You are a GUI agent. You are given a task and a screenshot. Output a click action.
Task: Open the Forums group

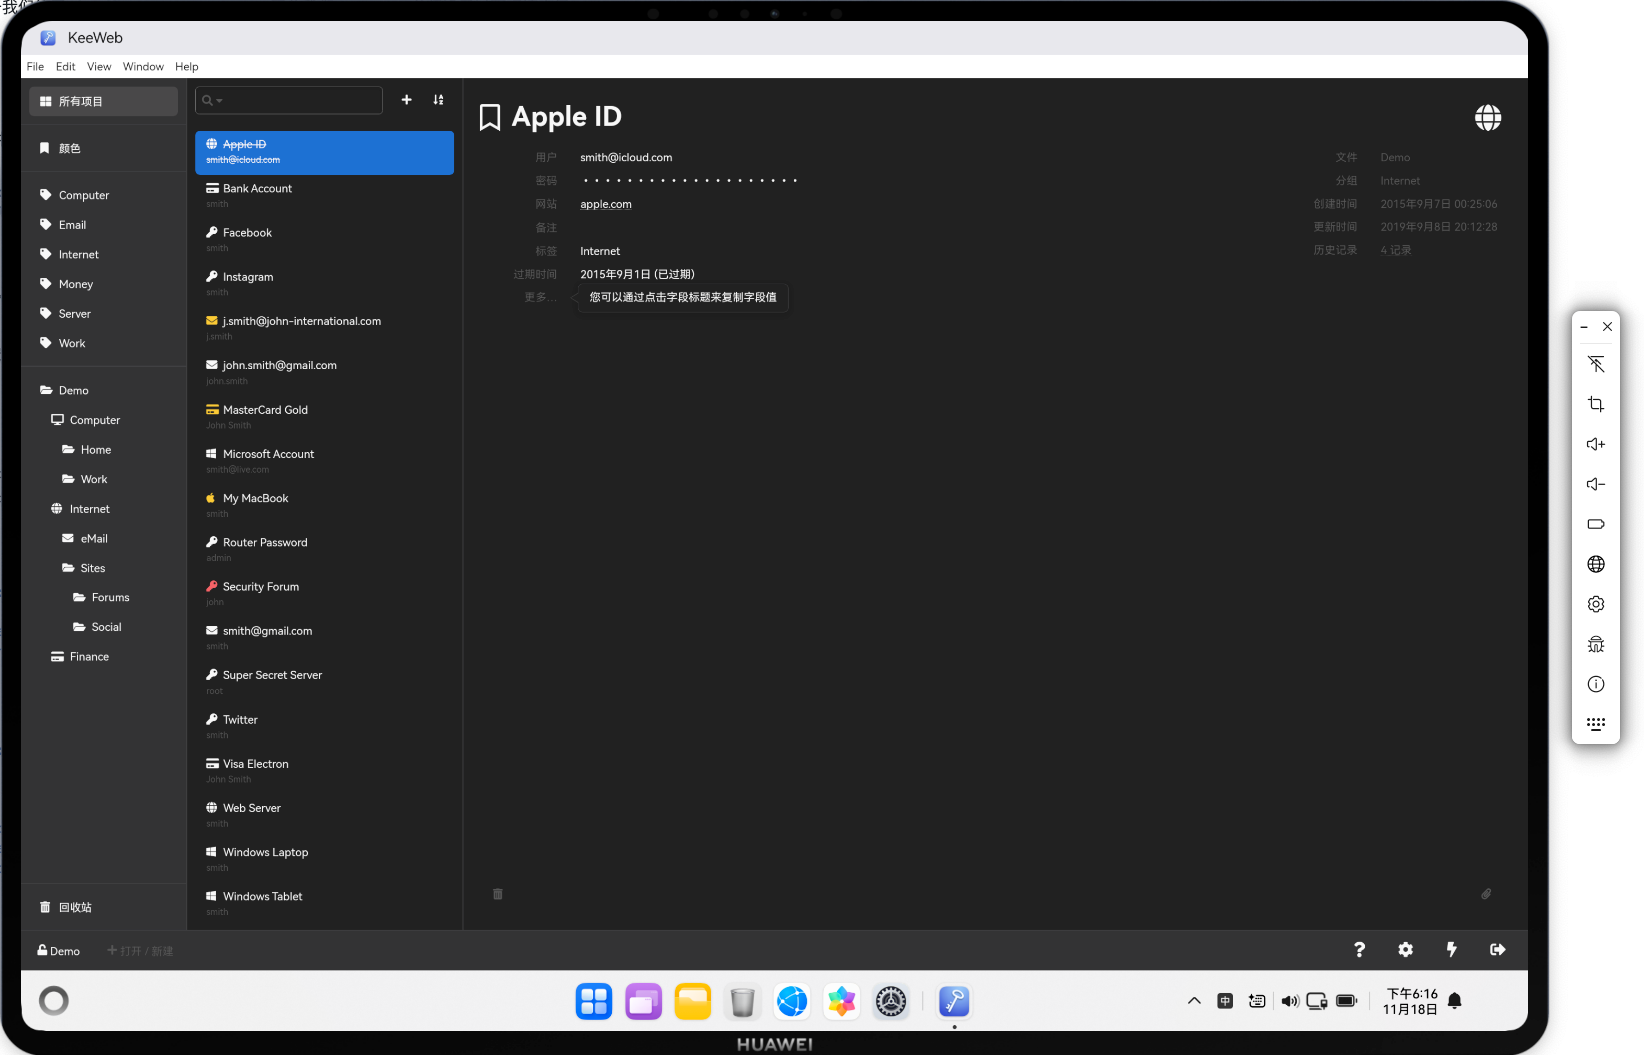point(103,597)
